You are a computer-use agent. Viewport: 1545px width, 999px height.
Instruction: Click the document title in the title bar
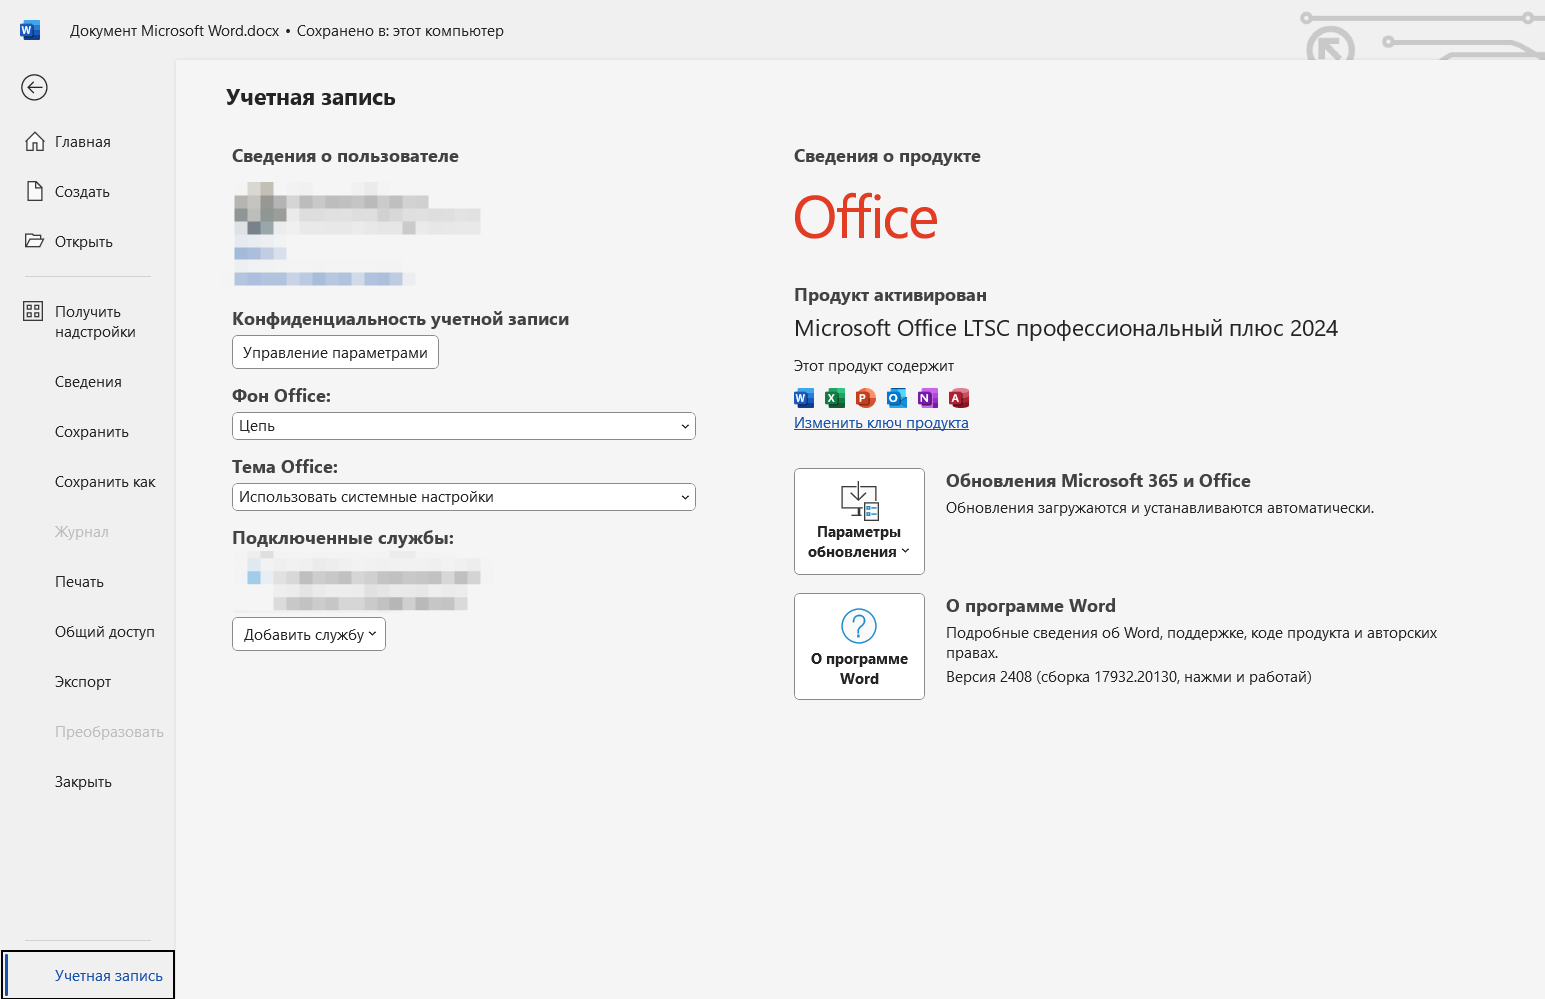pyautogui.click(x=175, y=31)
